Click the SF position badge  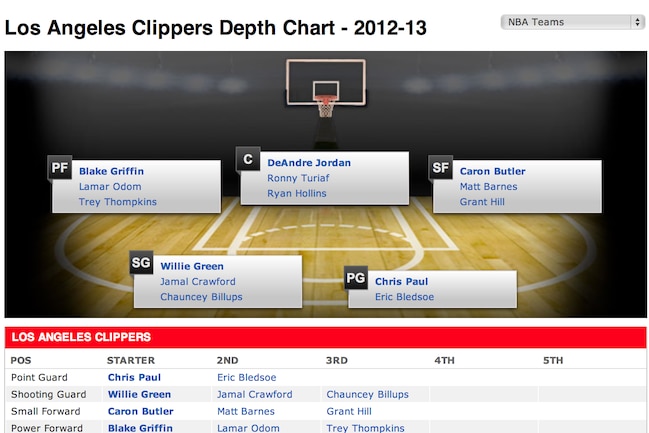(x=440, y=168)
